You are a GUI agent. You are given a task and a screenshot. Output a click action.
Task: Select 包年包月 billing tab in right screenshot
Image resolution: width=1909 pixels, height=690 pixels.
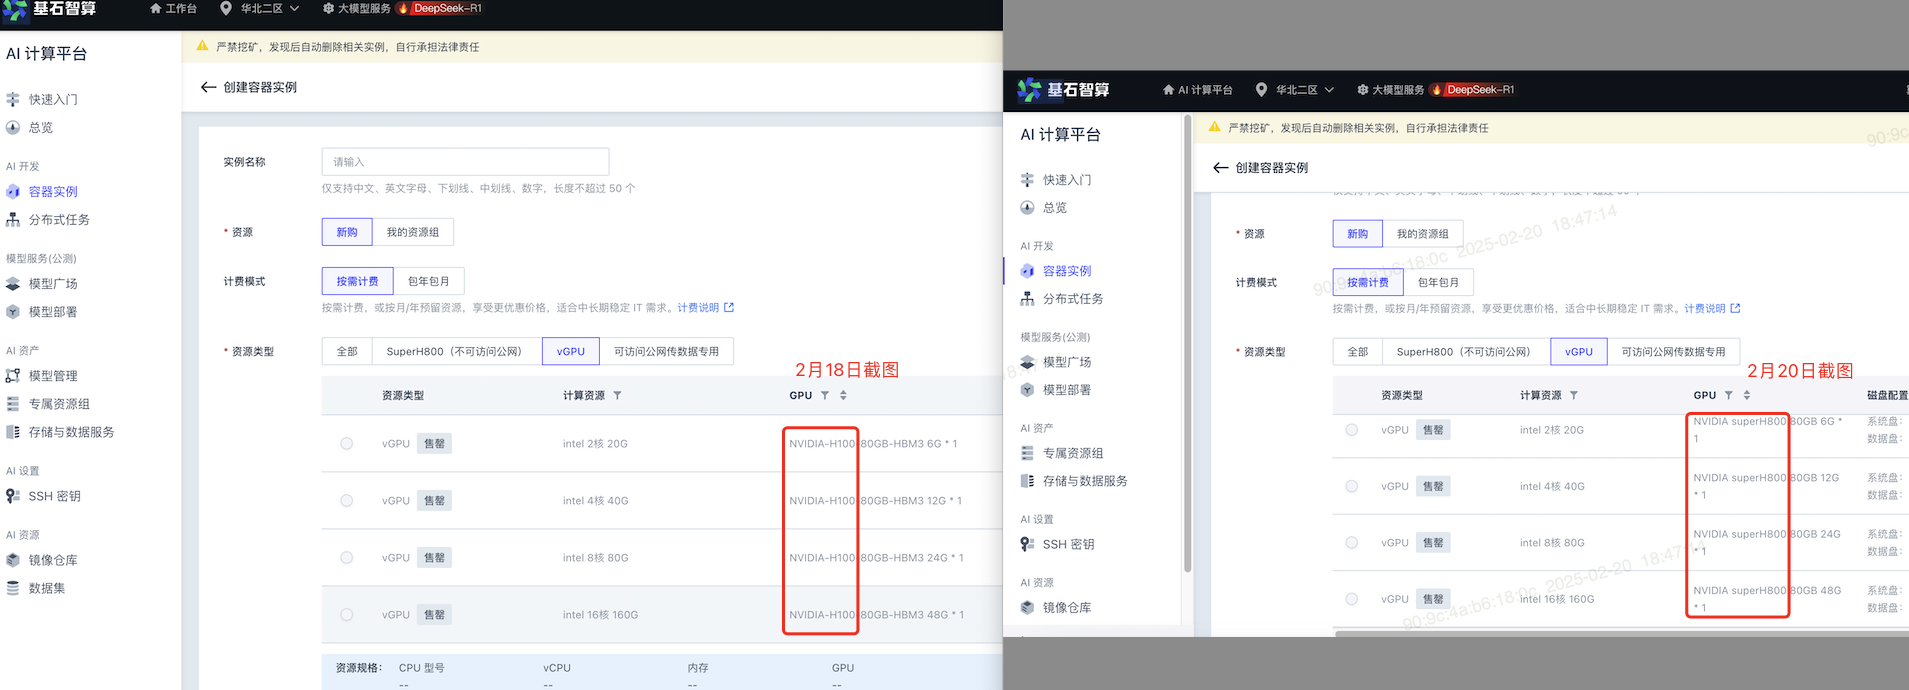[1438, 283]
